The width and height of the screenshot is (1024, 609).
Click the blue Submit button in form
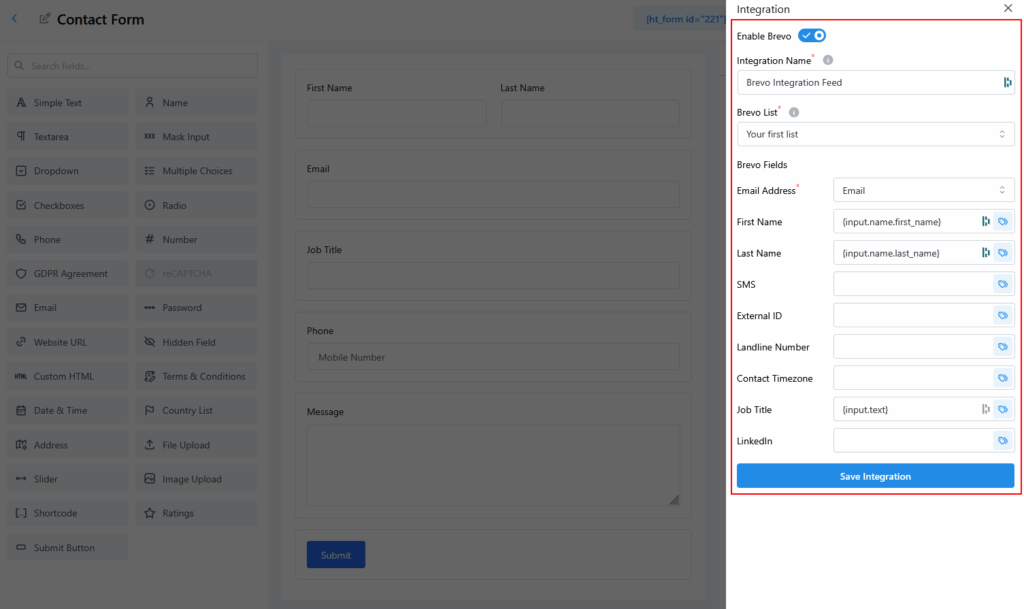point(336,555)
